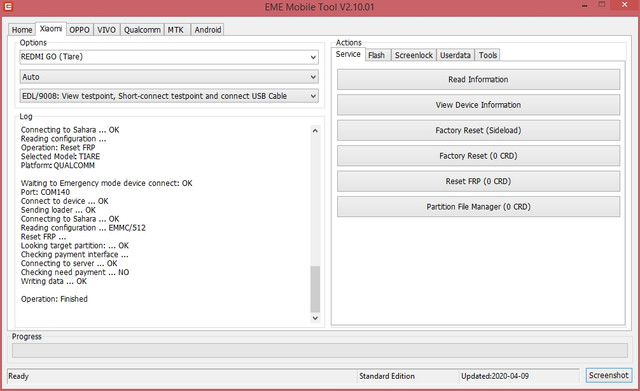Open the VIVO tab

tap(107, 30)
